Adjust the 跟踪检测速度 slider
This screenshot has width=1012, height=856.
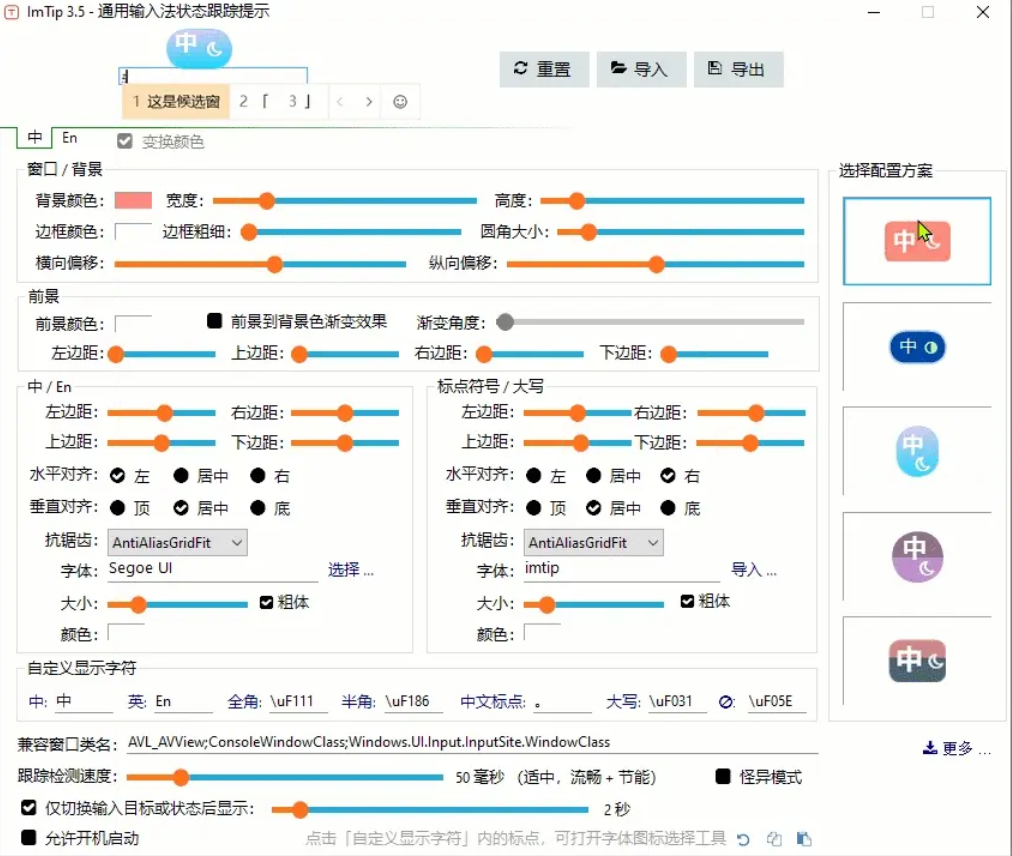pyautogui.click(x=285, y=777)
